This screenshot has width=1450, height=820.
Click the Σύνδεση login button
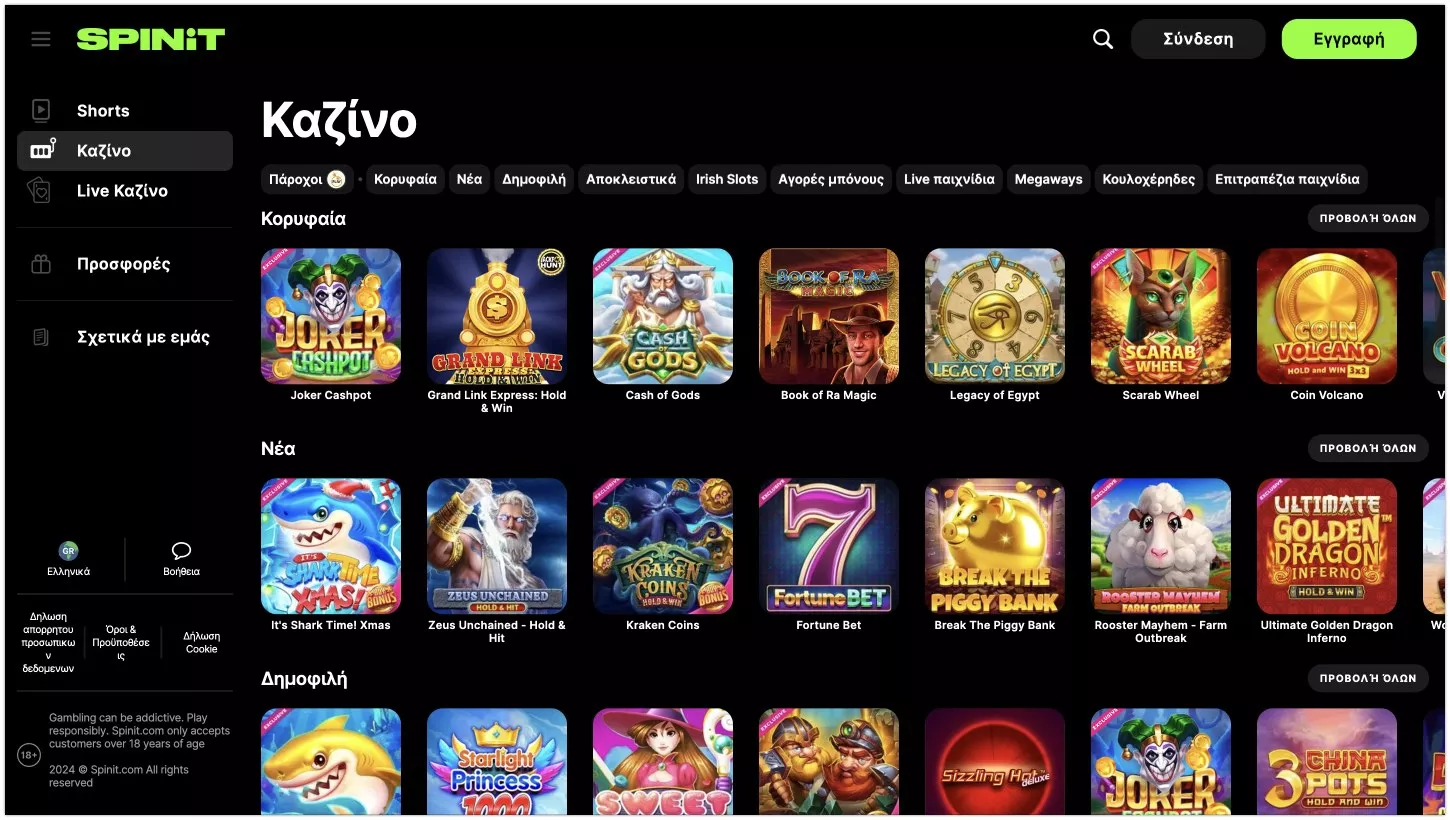point(1198,39)
